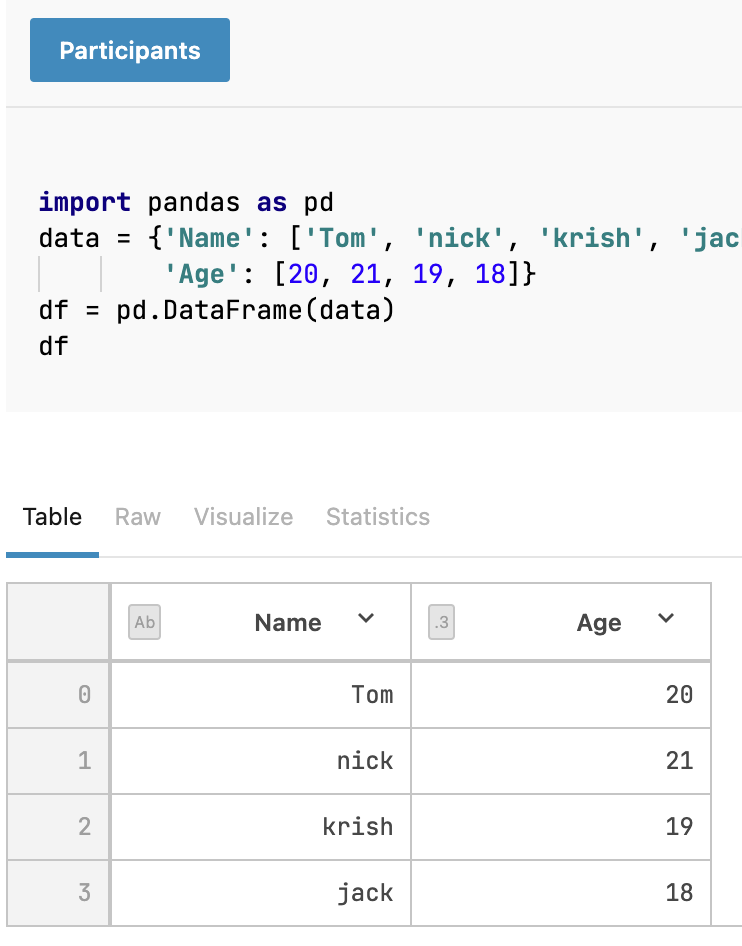
Task: Switch to the Table tab
Action: (52, 517)
